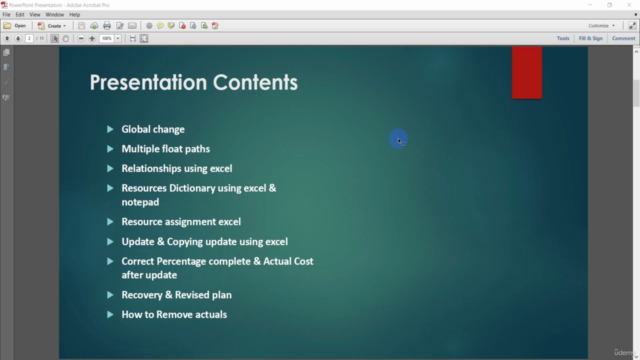Click 'Recovery & Revised plan' bullet
Screen dimensions: 640x360
point(176,295)
